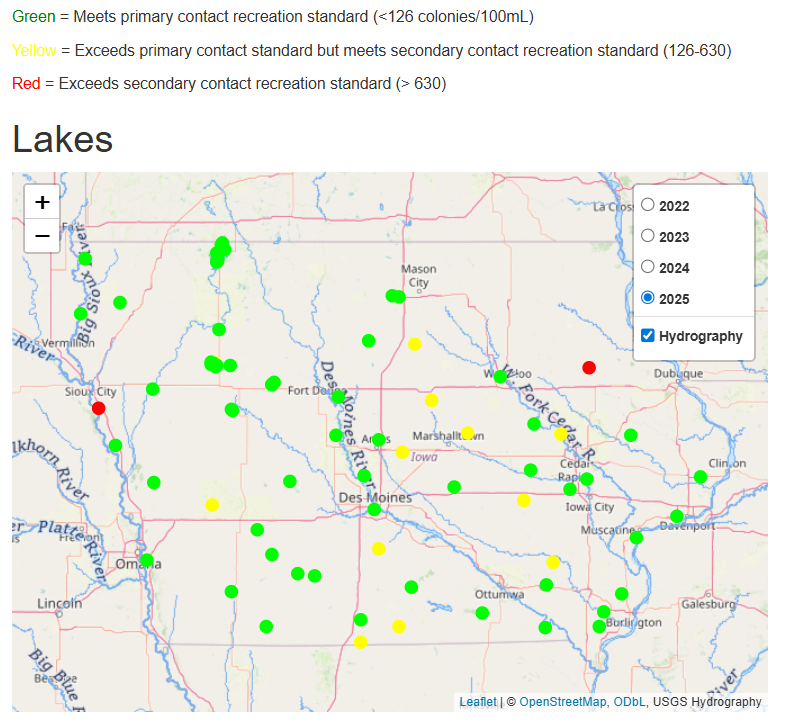Click the yellow marker west of Iowa City
The height and width of the screenshot is (725, 793).
click(x=524, y=501)
